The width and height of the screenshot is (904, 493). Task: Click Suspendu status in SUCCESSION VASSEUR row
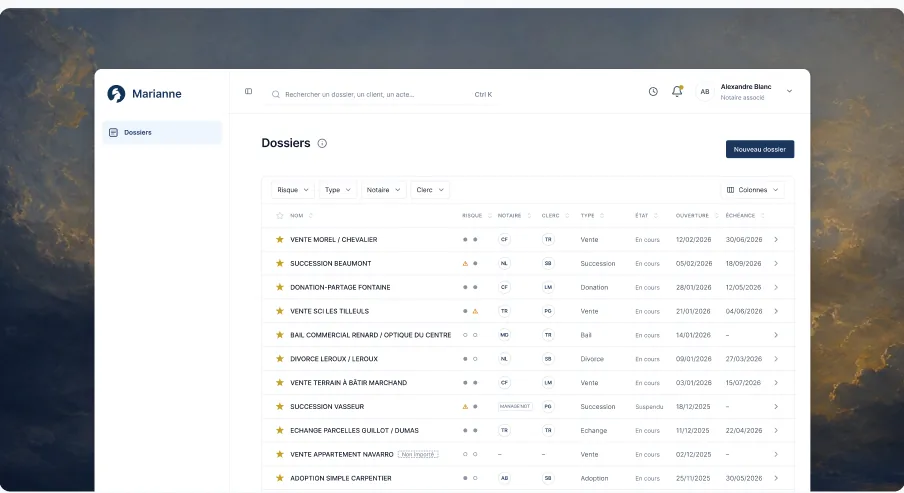click(649, 407)
